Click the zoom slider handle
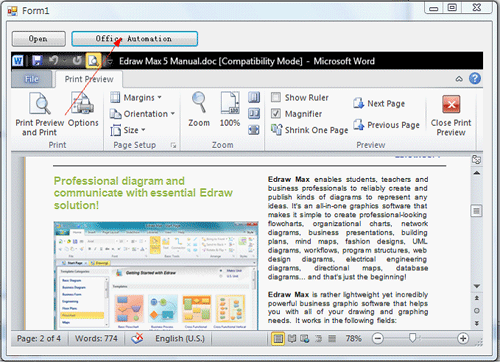Viewport: 500px width, 362px height. tap(412, 338)
